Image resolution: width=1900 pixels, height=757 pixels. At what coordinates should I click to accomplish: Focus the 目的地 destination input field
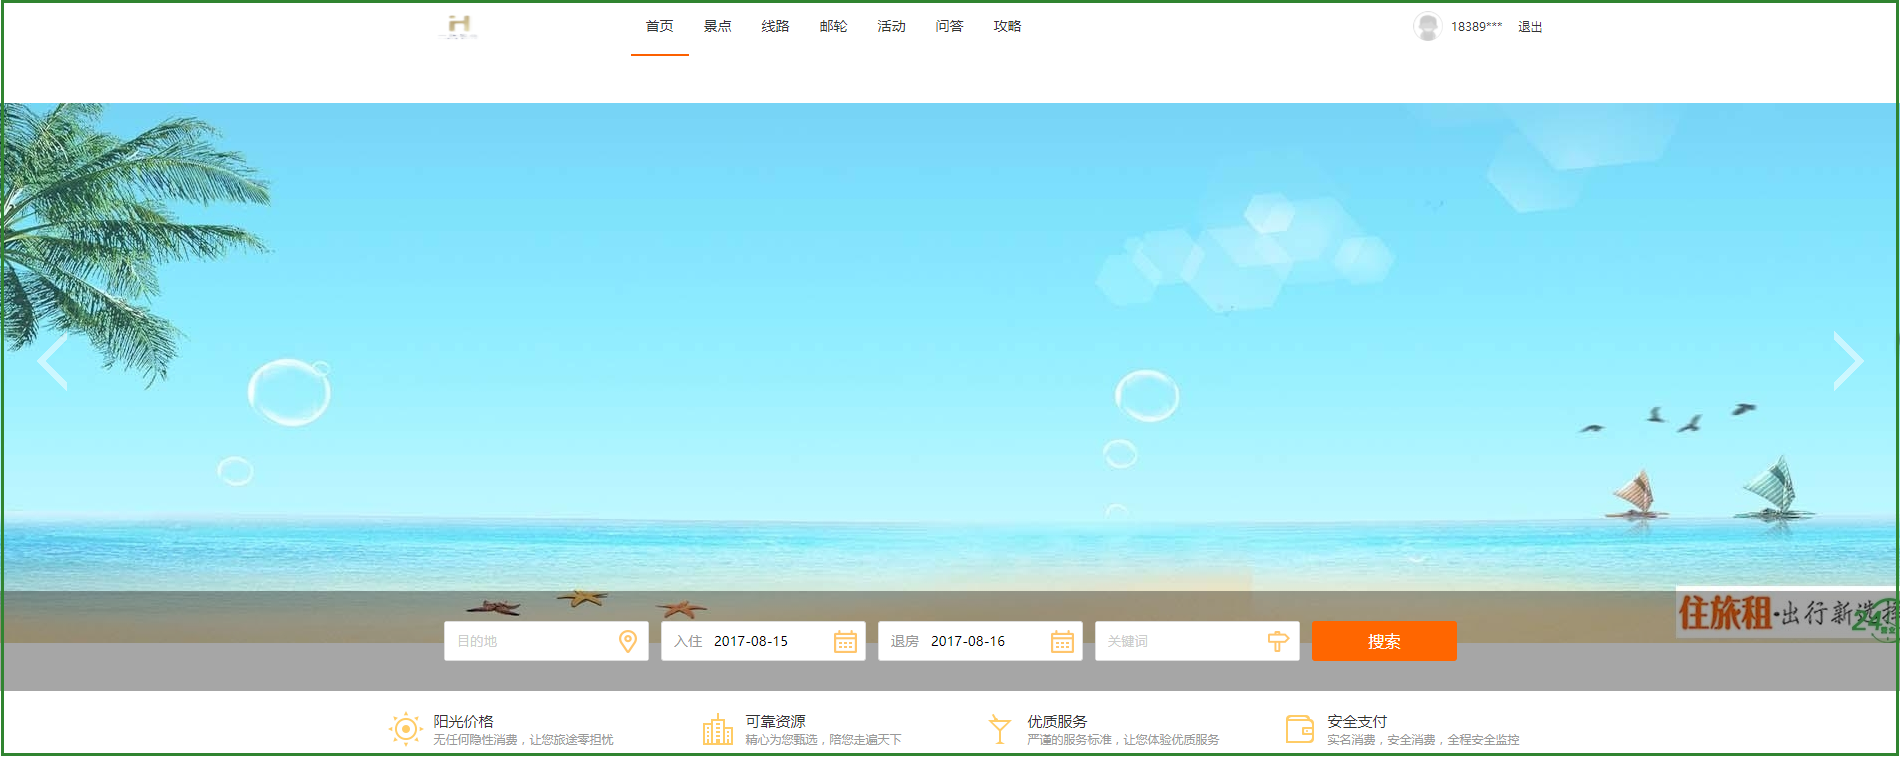click(x=530, y=641)
